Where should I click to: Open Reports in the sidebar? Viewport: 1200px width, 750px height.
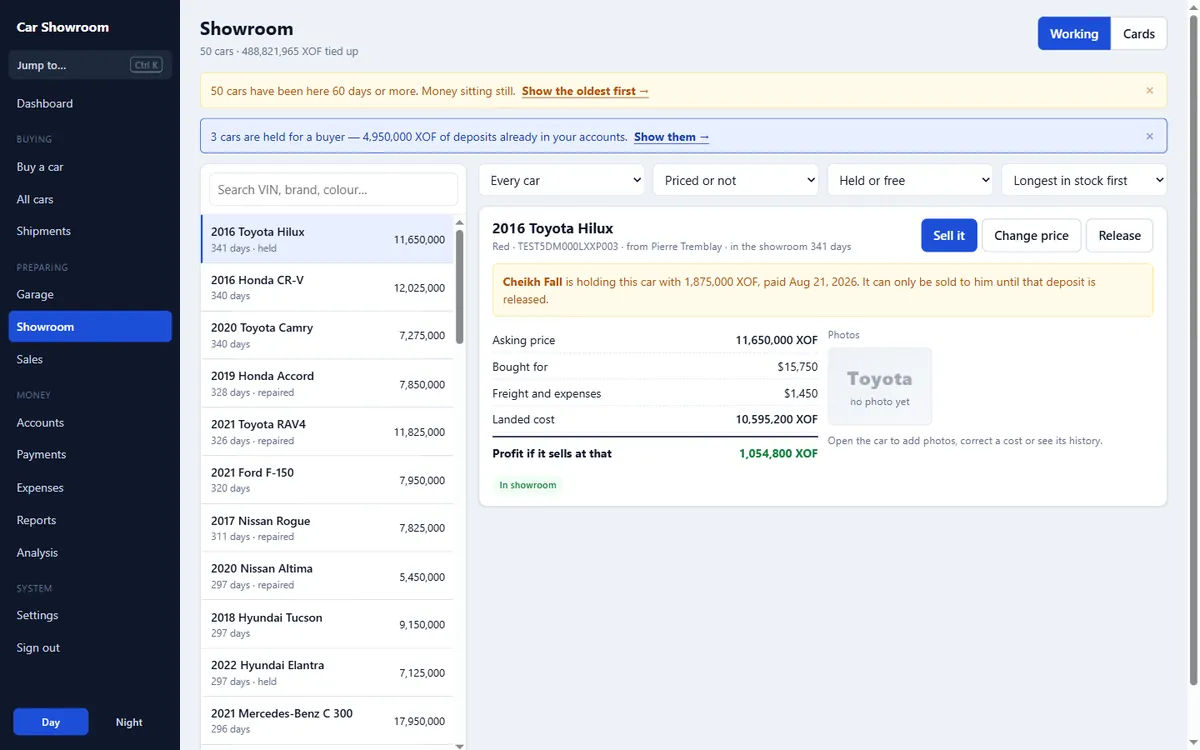point(90,520)
